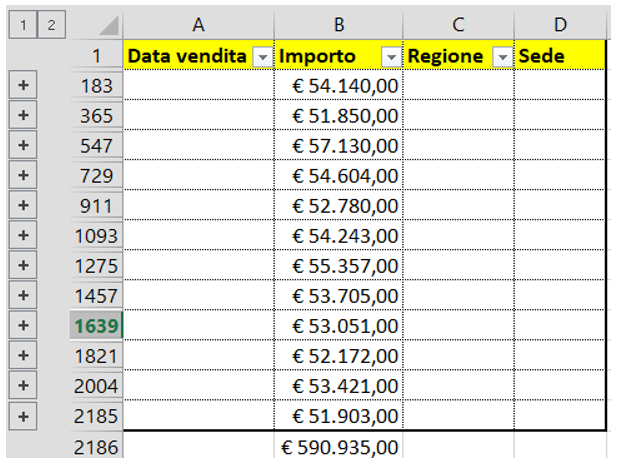Screen dimensions: 619x465
Task: Expand the group at row 1093
Action: pos(23,234)
